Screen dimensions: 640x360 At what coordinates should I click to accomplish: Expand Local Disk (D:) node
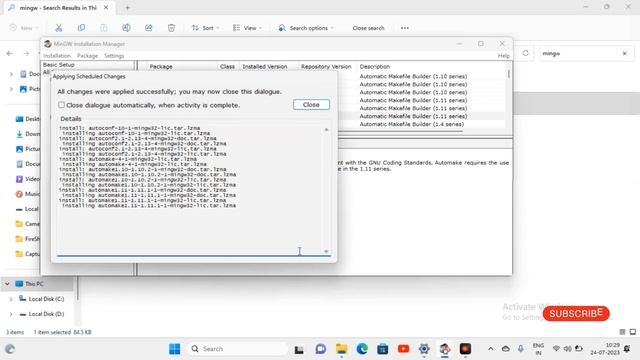click(11, 314)
